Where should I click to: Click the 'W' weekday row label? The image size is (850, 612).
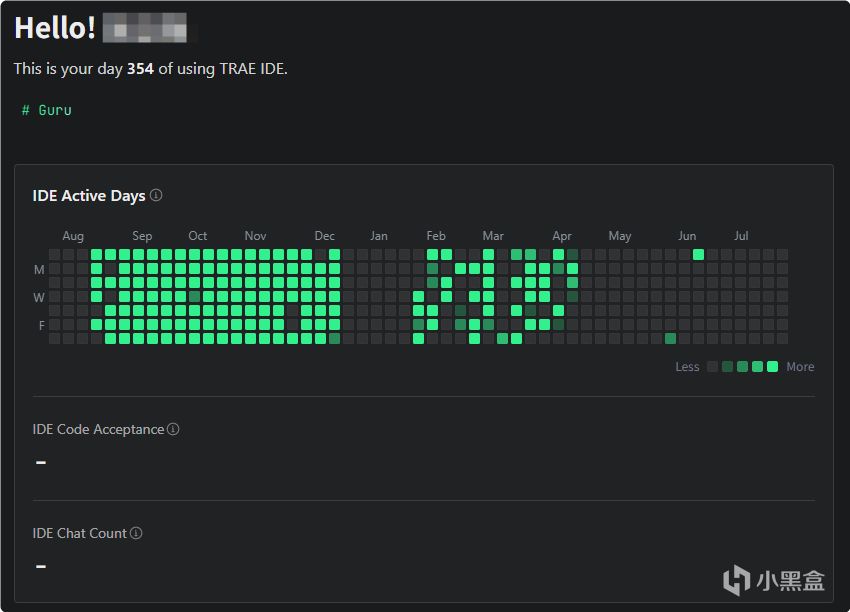[39, 298]
